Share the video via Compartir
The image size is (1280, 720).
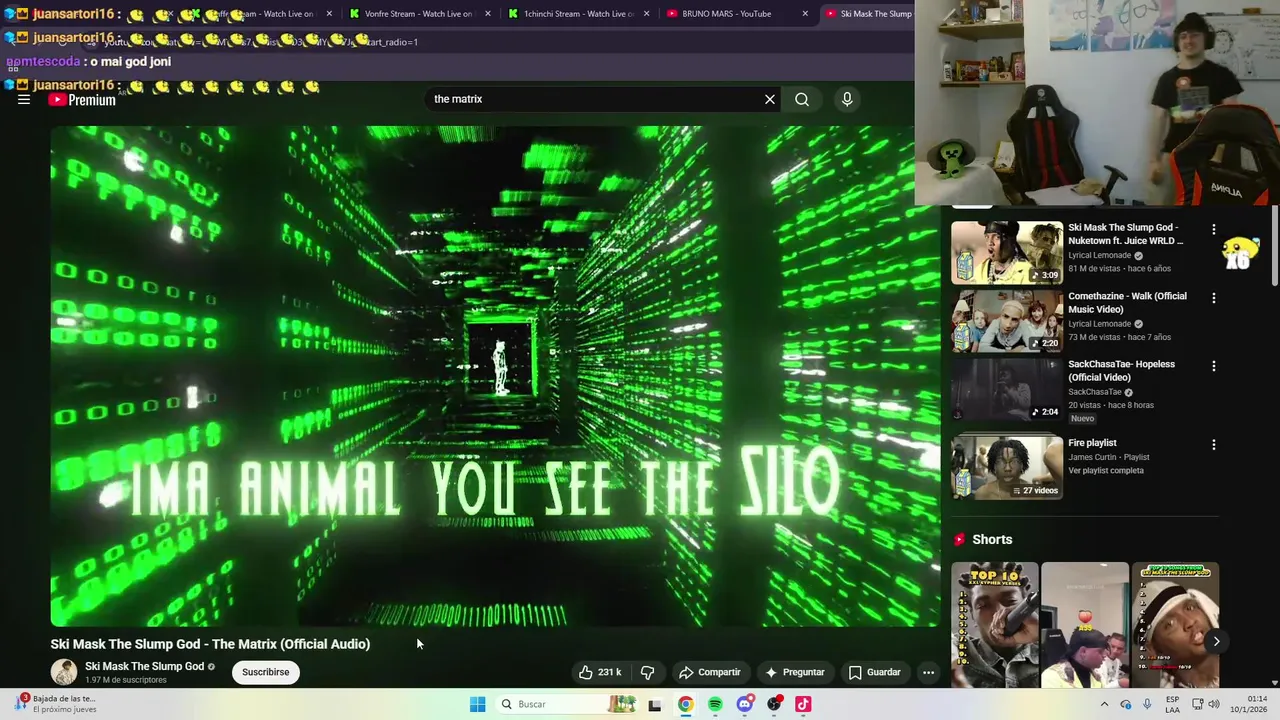coord(709,672)
